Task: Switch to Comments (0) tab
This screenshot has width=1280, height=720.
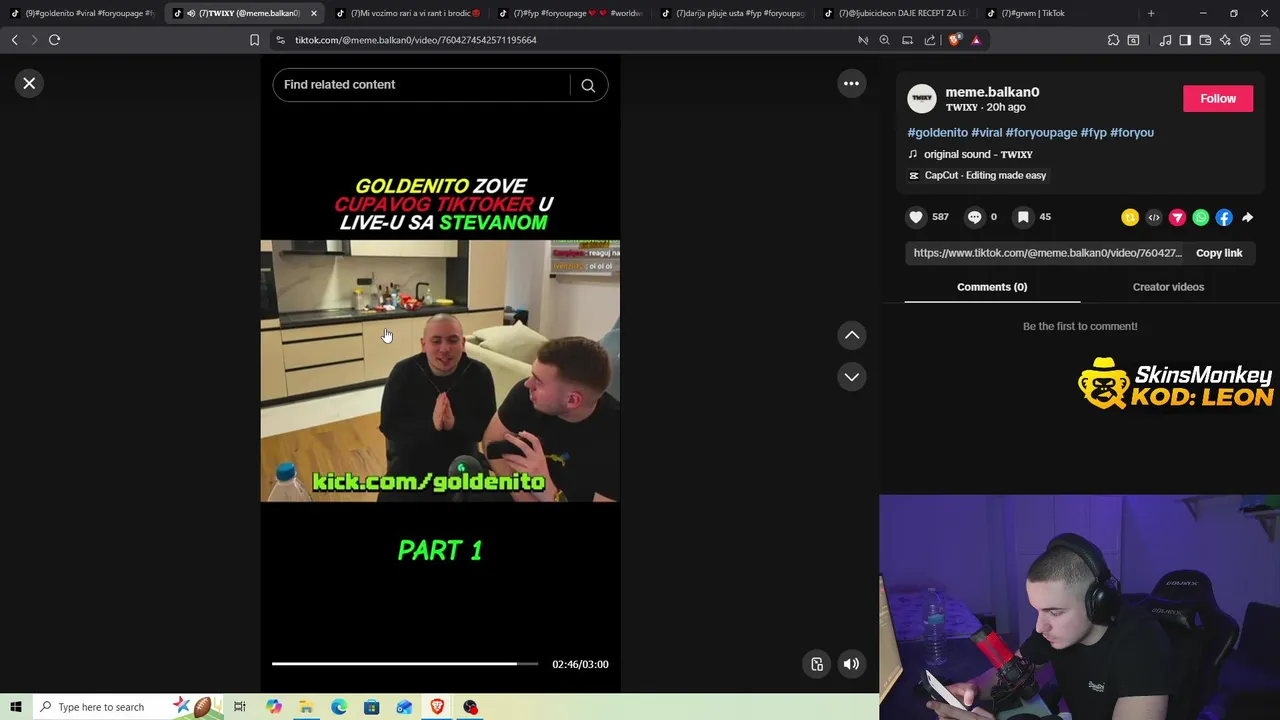Action: (x=992, y=287)
